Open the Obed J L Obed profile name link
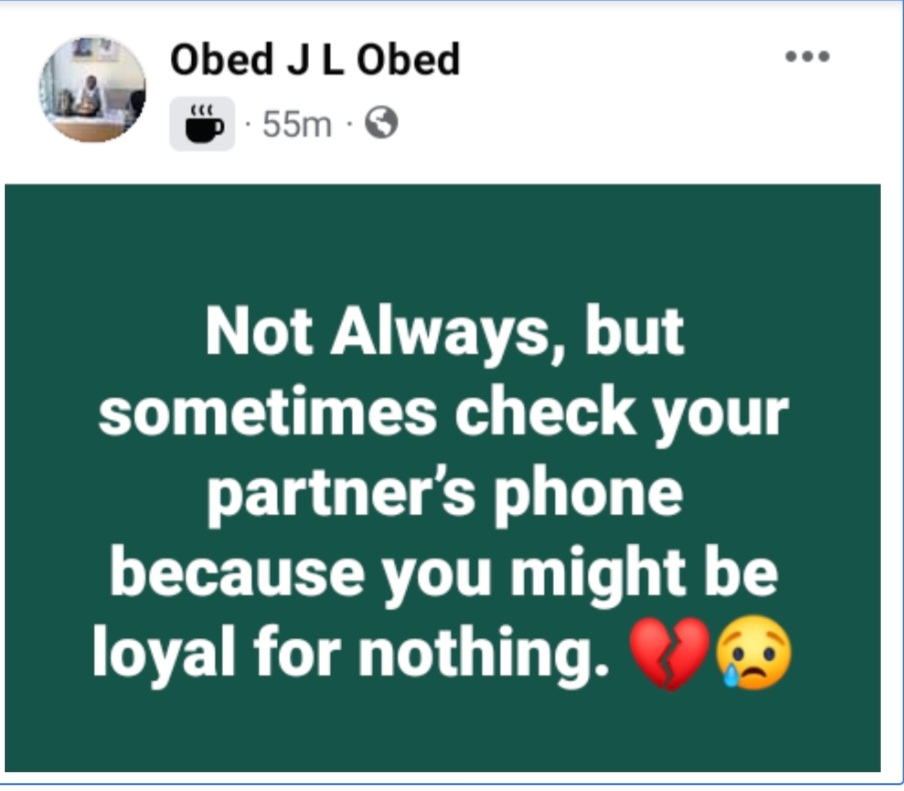This screenshot has width=904, height=791. (315, 59)
